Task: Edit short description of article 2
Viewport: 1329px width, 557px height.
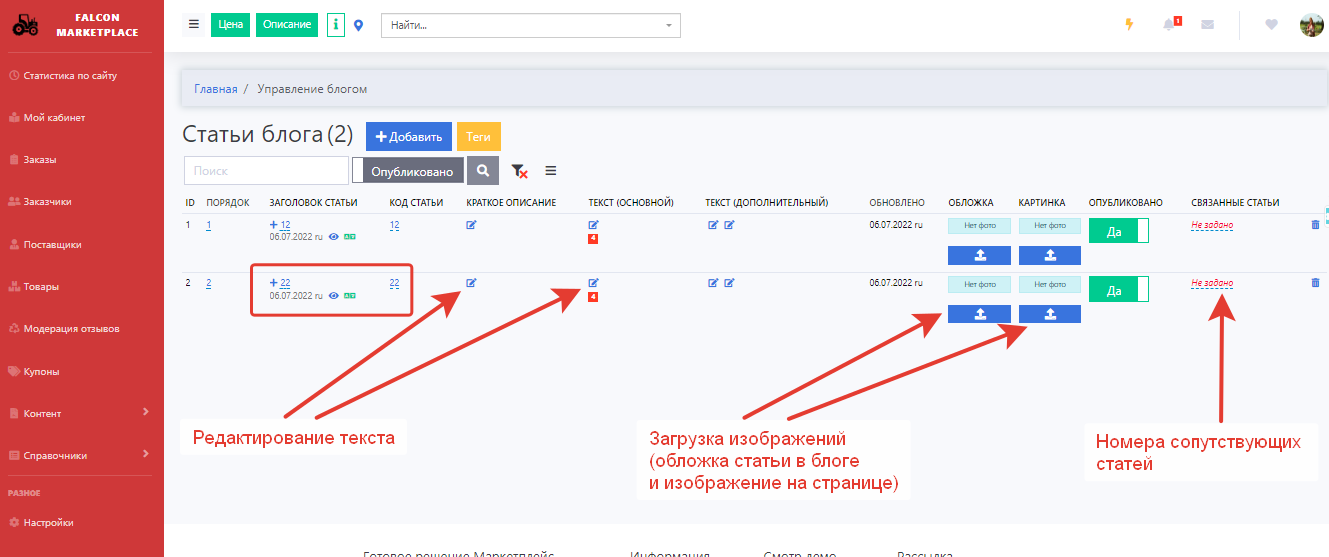Action: 471,283
